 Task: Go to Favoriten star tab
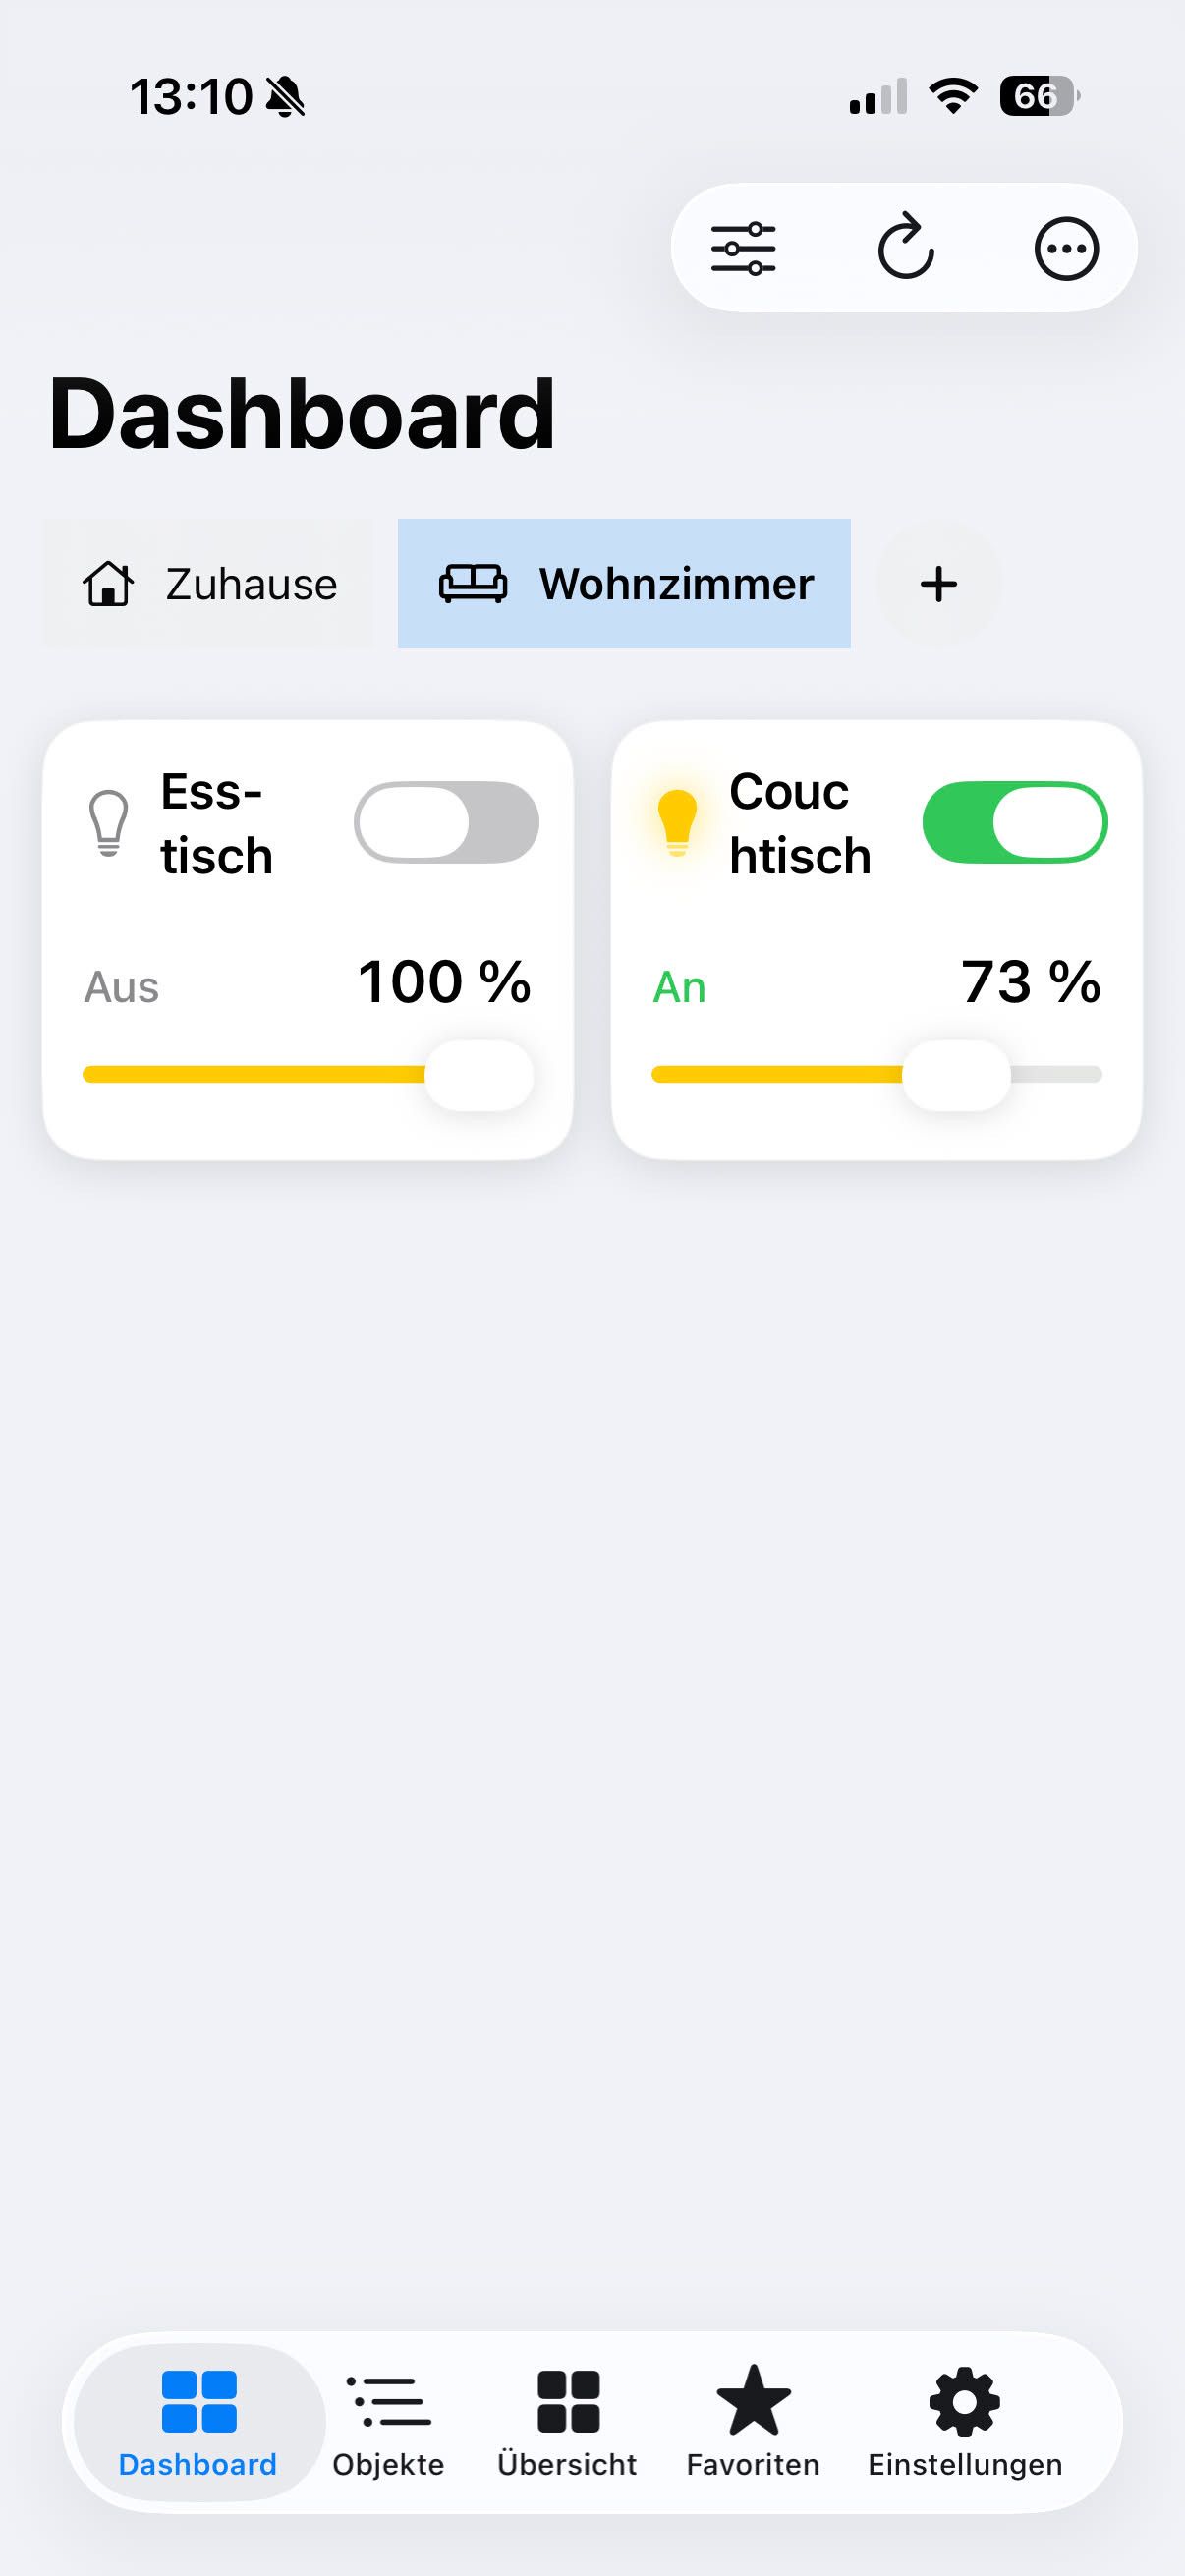[x=753, y=2424]
